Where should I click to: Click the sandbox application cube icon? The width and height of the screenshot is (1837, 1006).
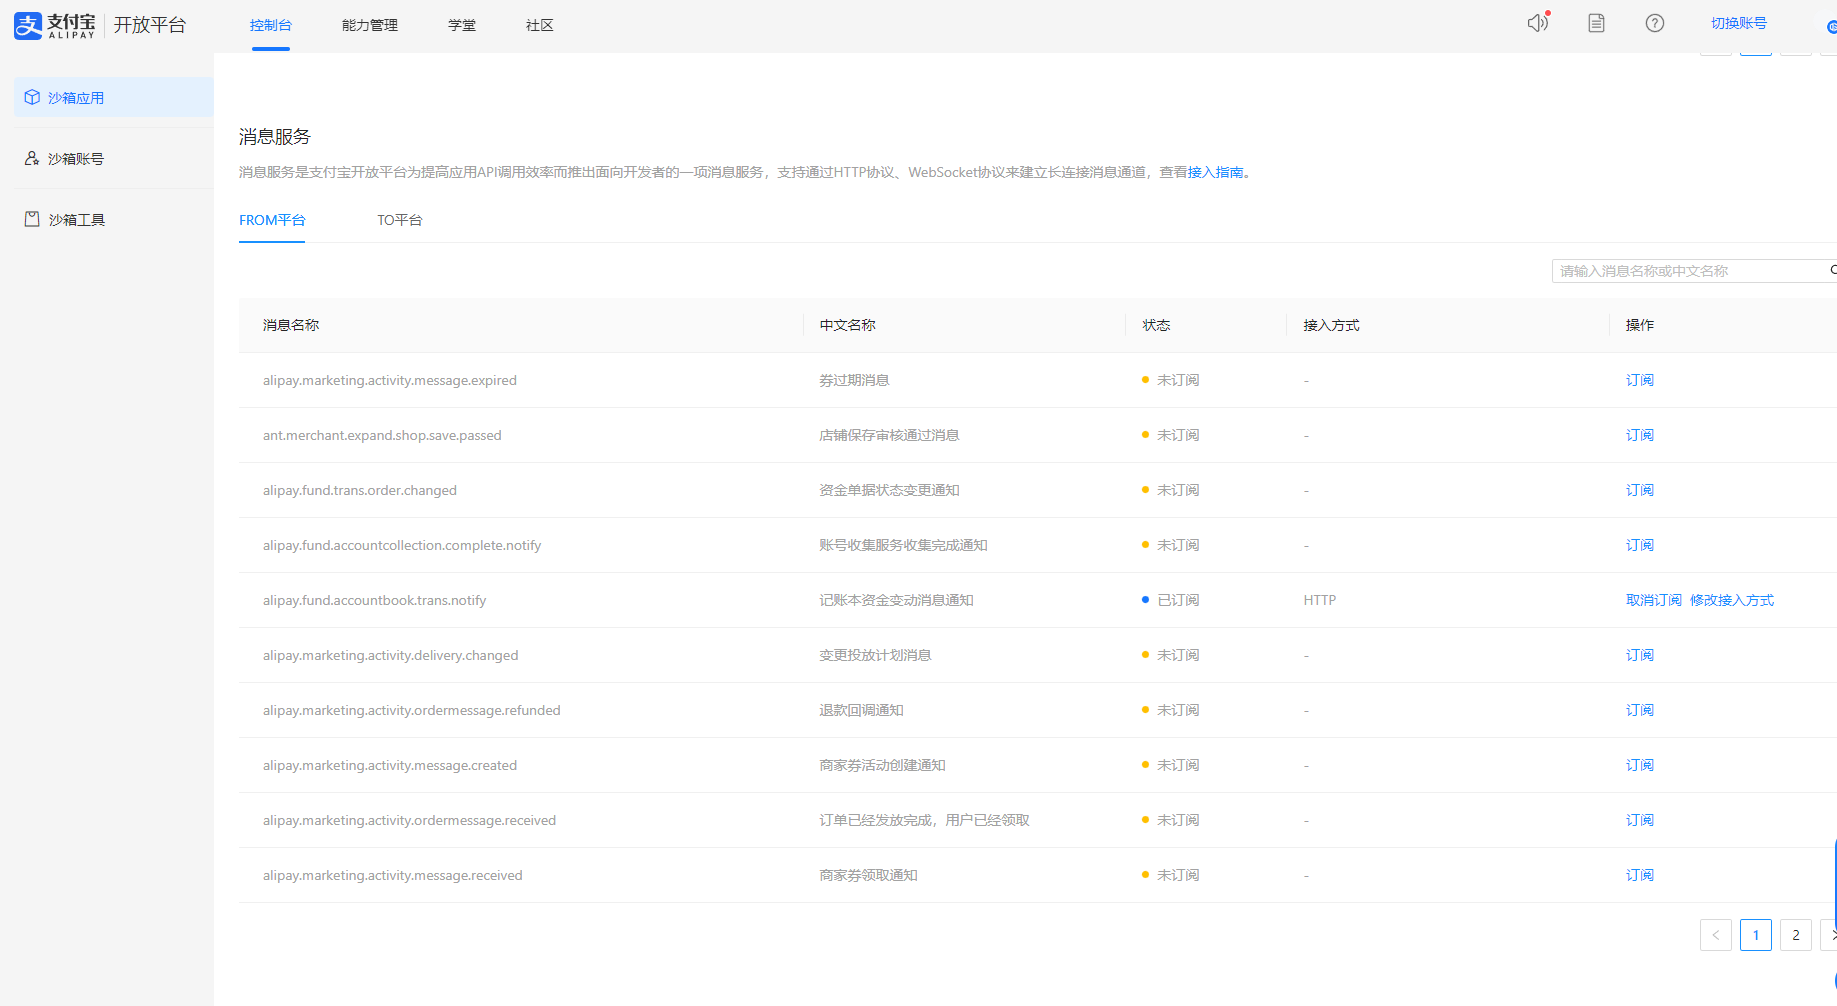[32, 97]
